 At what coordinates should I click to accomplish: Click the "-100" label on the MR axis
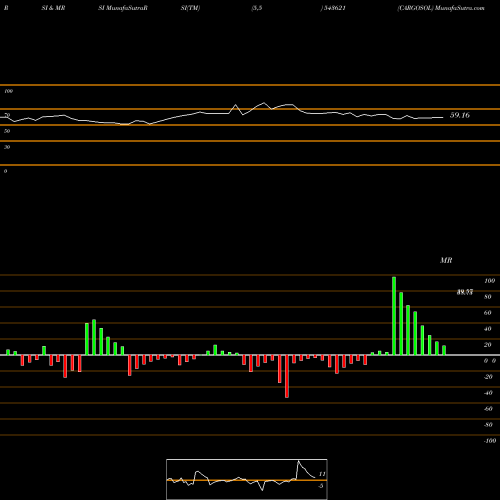coord(490,441)
